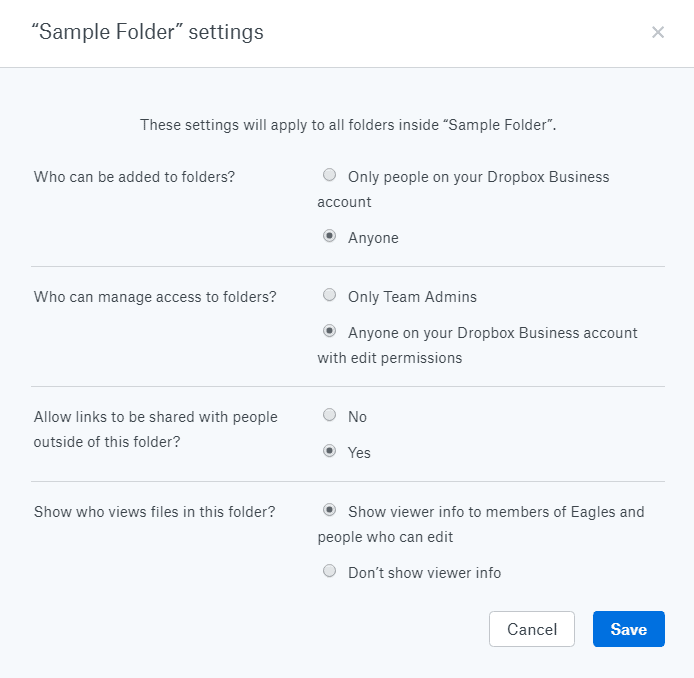The image size is (694, 678).
Task: Select 'Only people on your Dropbox Business account' radio
Action: 329,175
